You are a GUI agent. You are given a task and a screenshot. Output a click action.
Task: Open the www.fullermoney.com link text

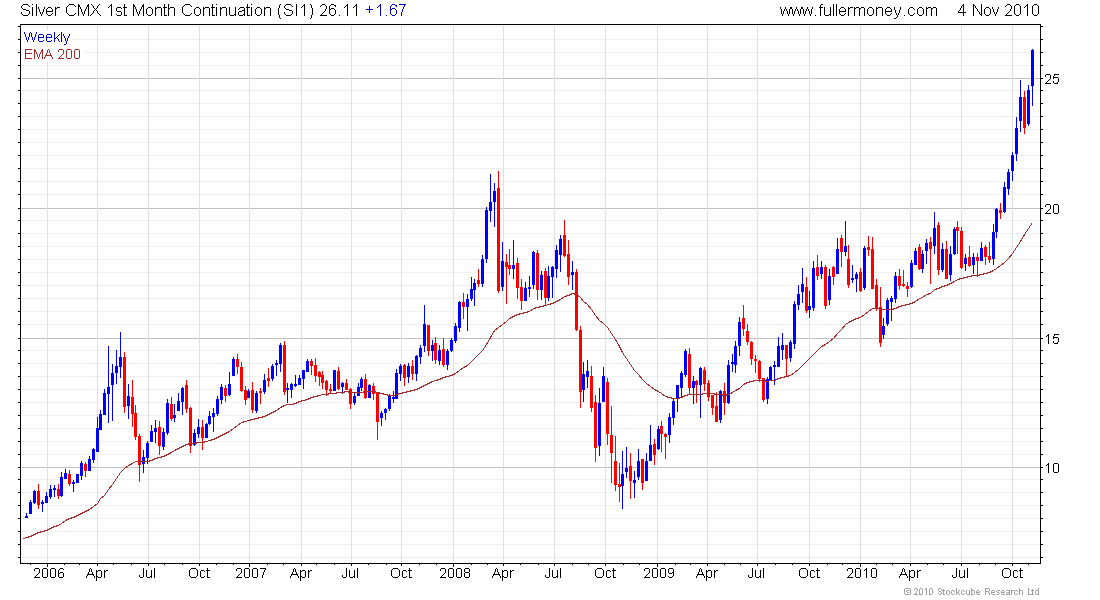click(859, 11)
